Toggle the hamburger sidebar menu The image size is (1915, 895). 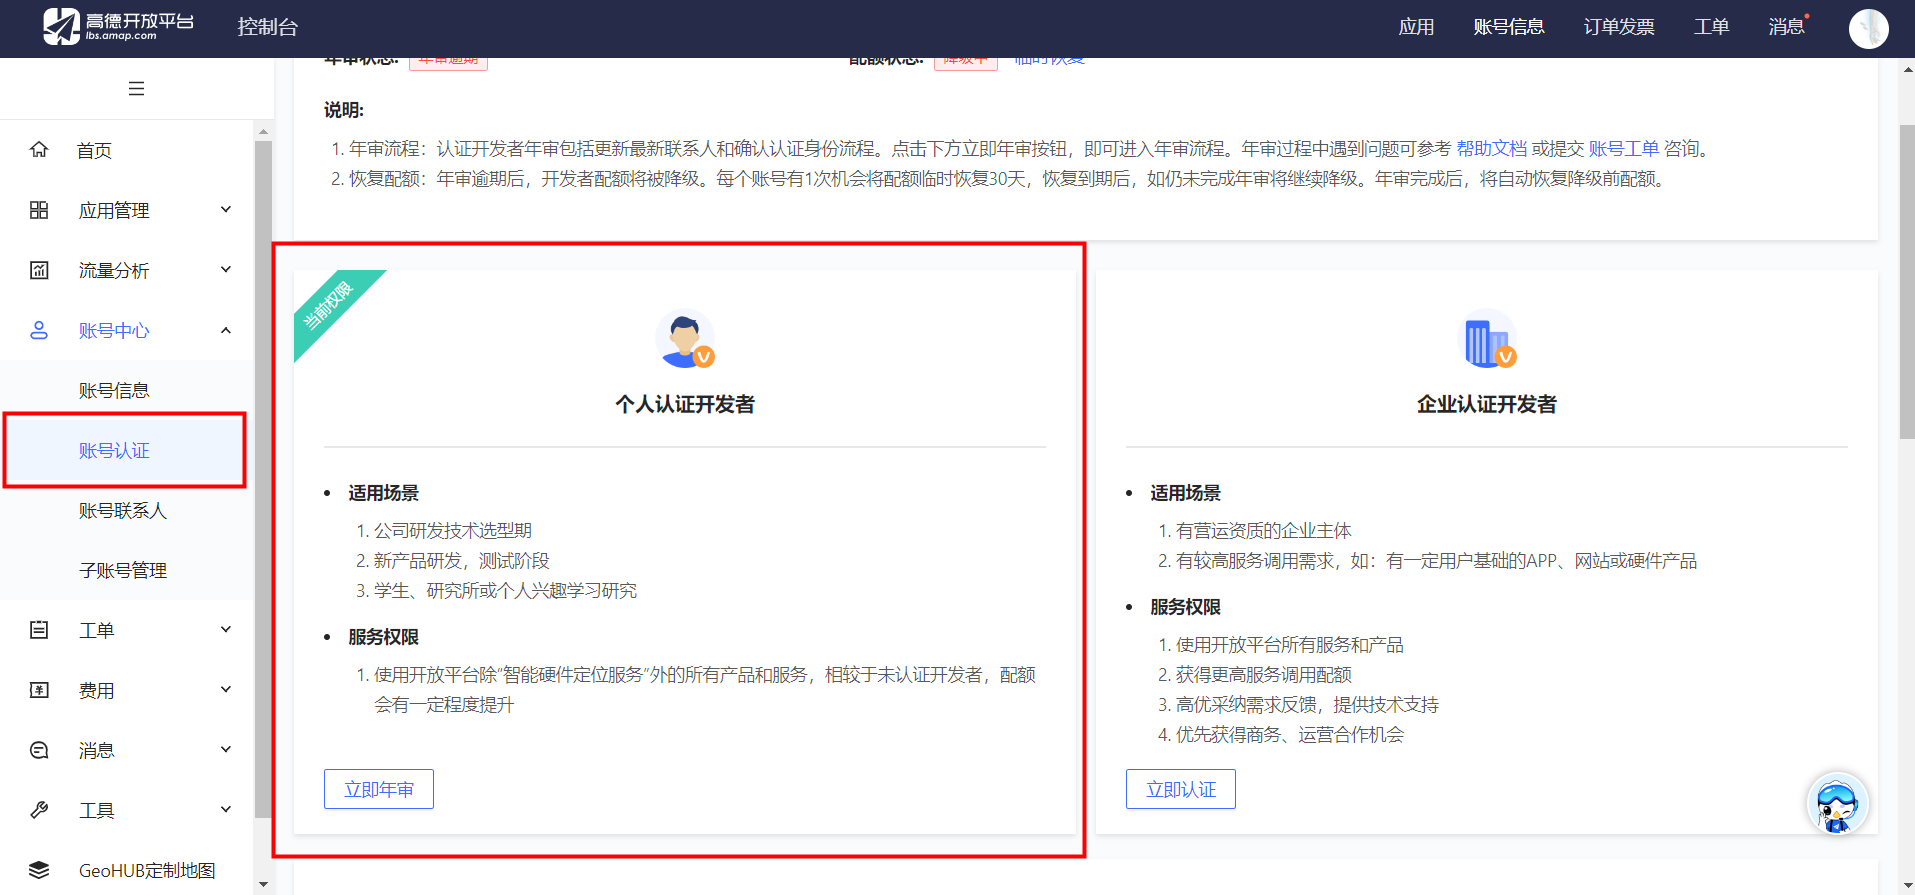point(136,88)
